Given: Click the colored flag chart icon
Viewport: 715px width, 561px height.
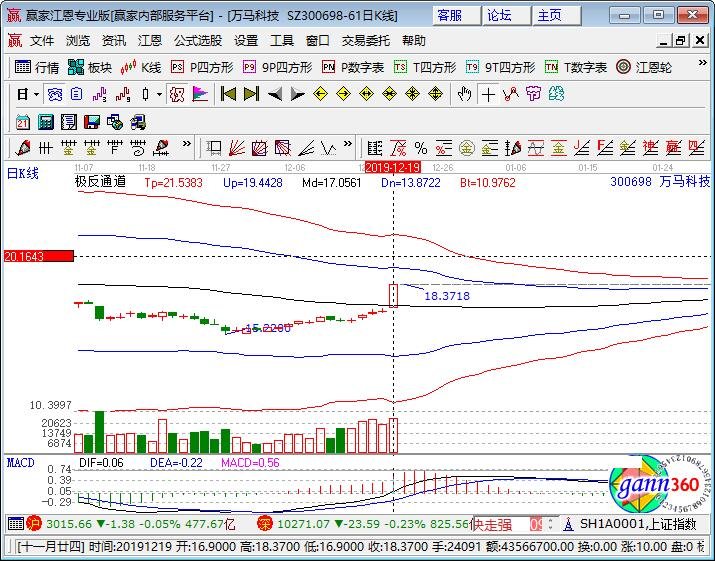Looking at the screenshot, I should (x=200, y=94).
